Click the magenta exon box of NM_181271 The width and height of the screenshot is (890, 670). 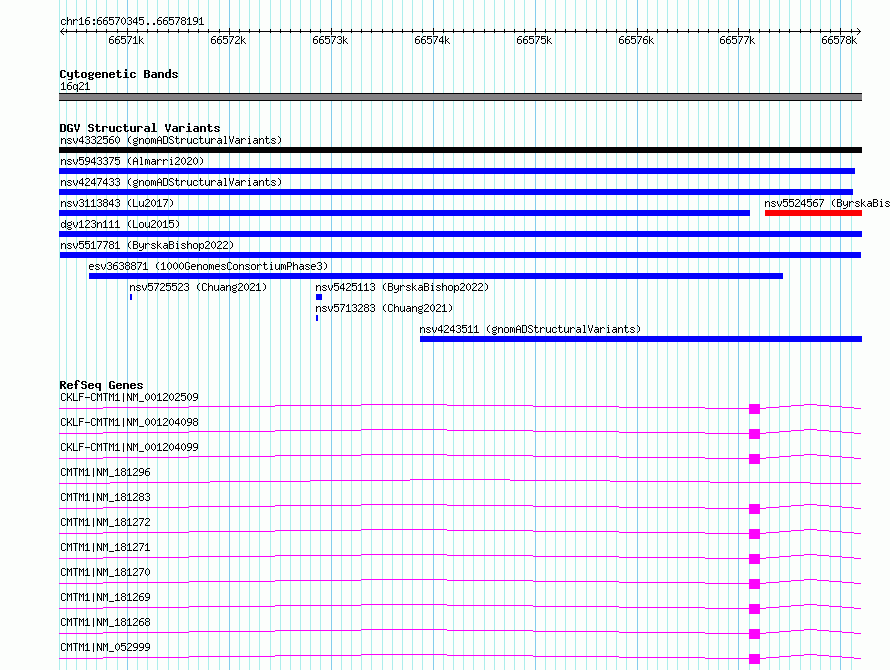pyautogui.click(x=754, y=559)
